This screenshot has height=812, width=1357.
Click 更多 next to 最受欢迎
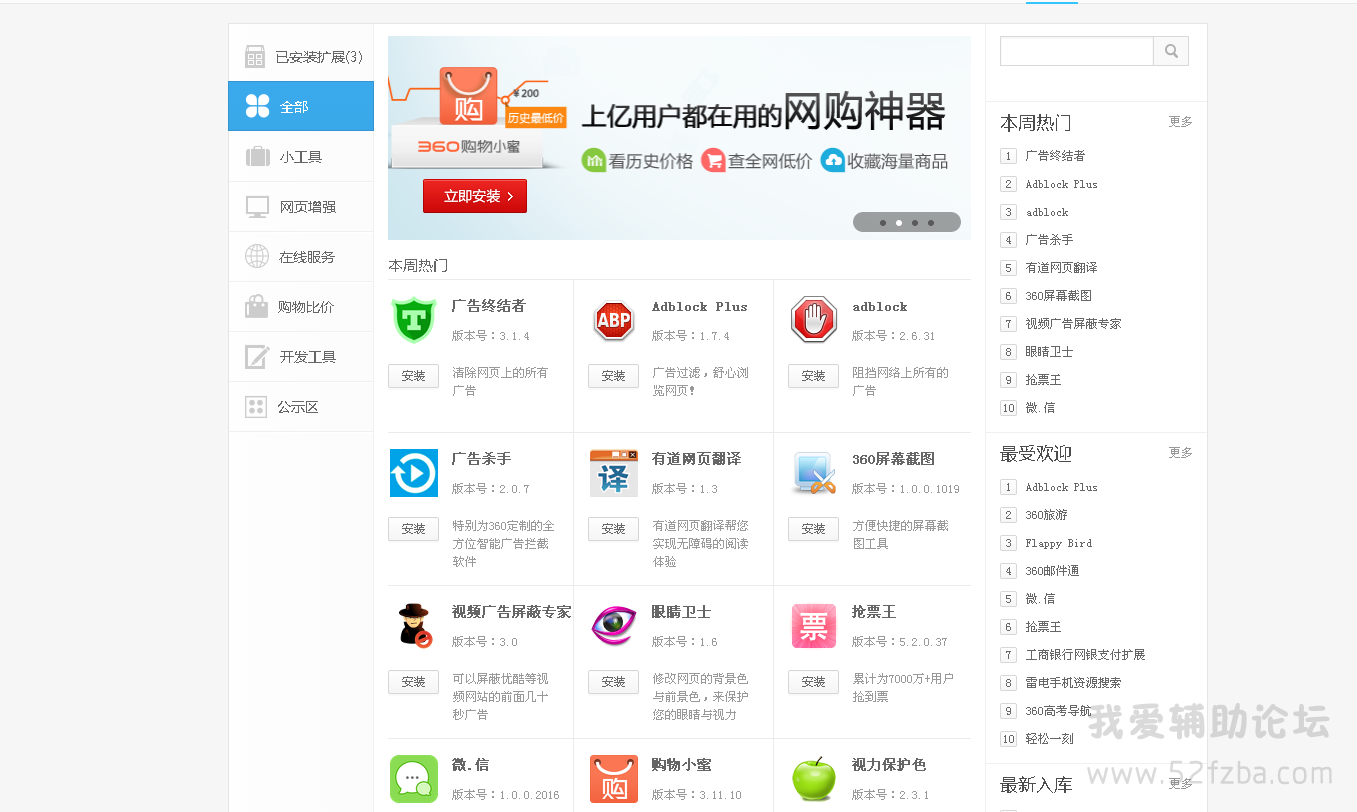coord(1181,453)
